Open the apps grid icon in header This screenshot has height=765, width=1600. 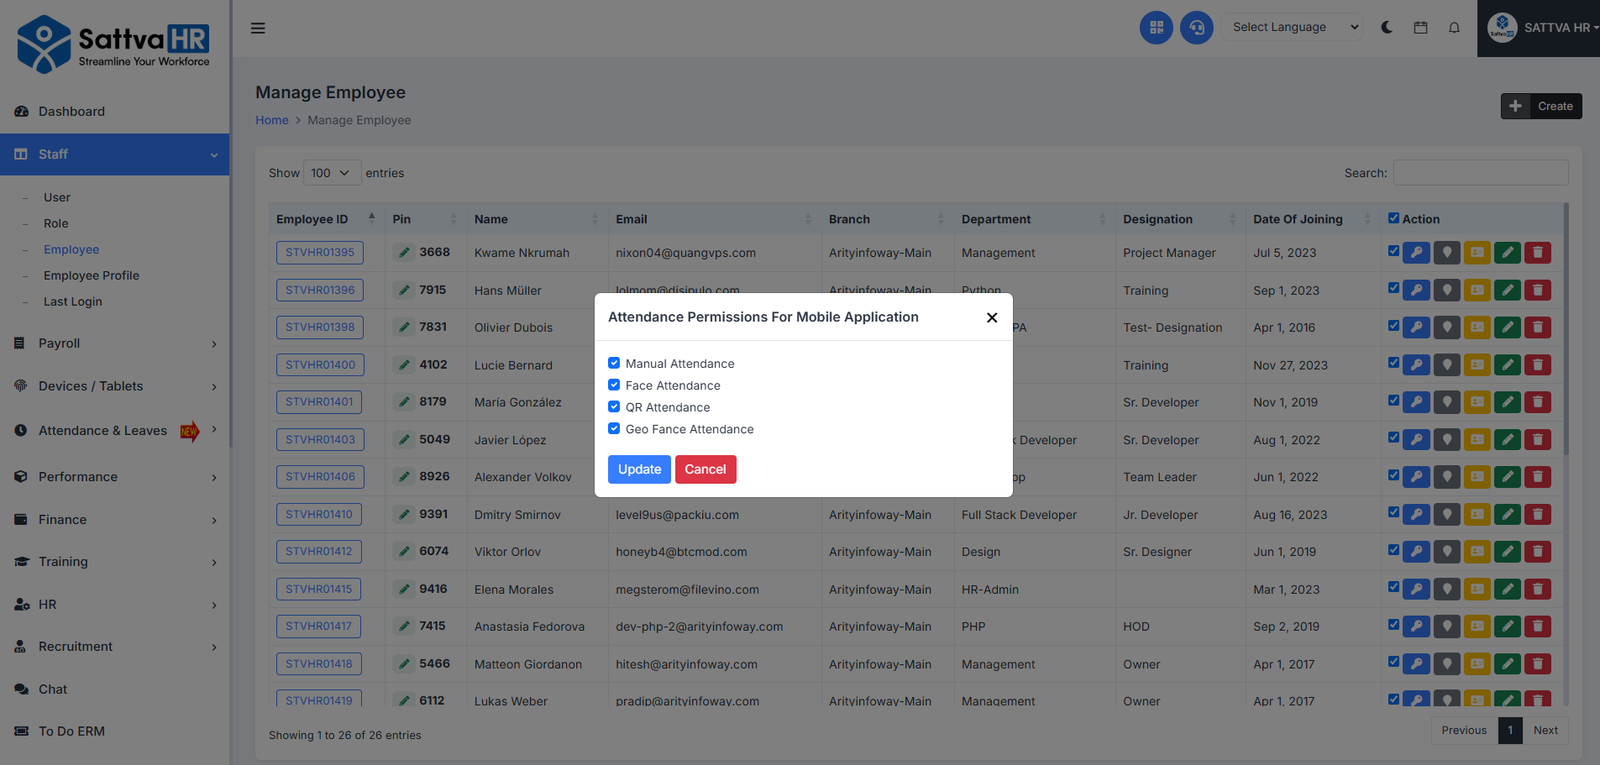[1156, 28]
